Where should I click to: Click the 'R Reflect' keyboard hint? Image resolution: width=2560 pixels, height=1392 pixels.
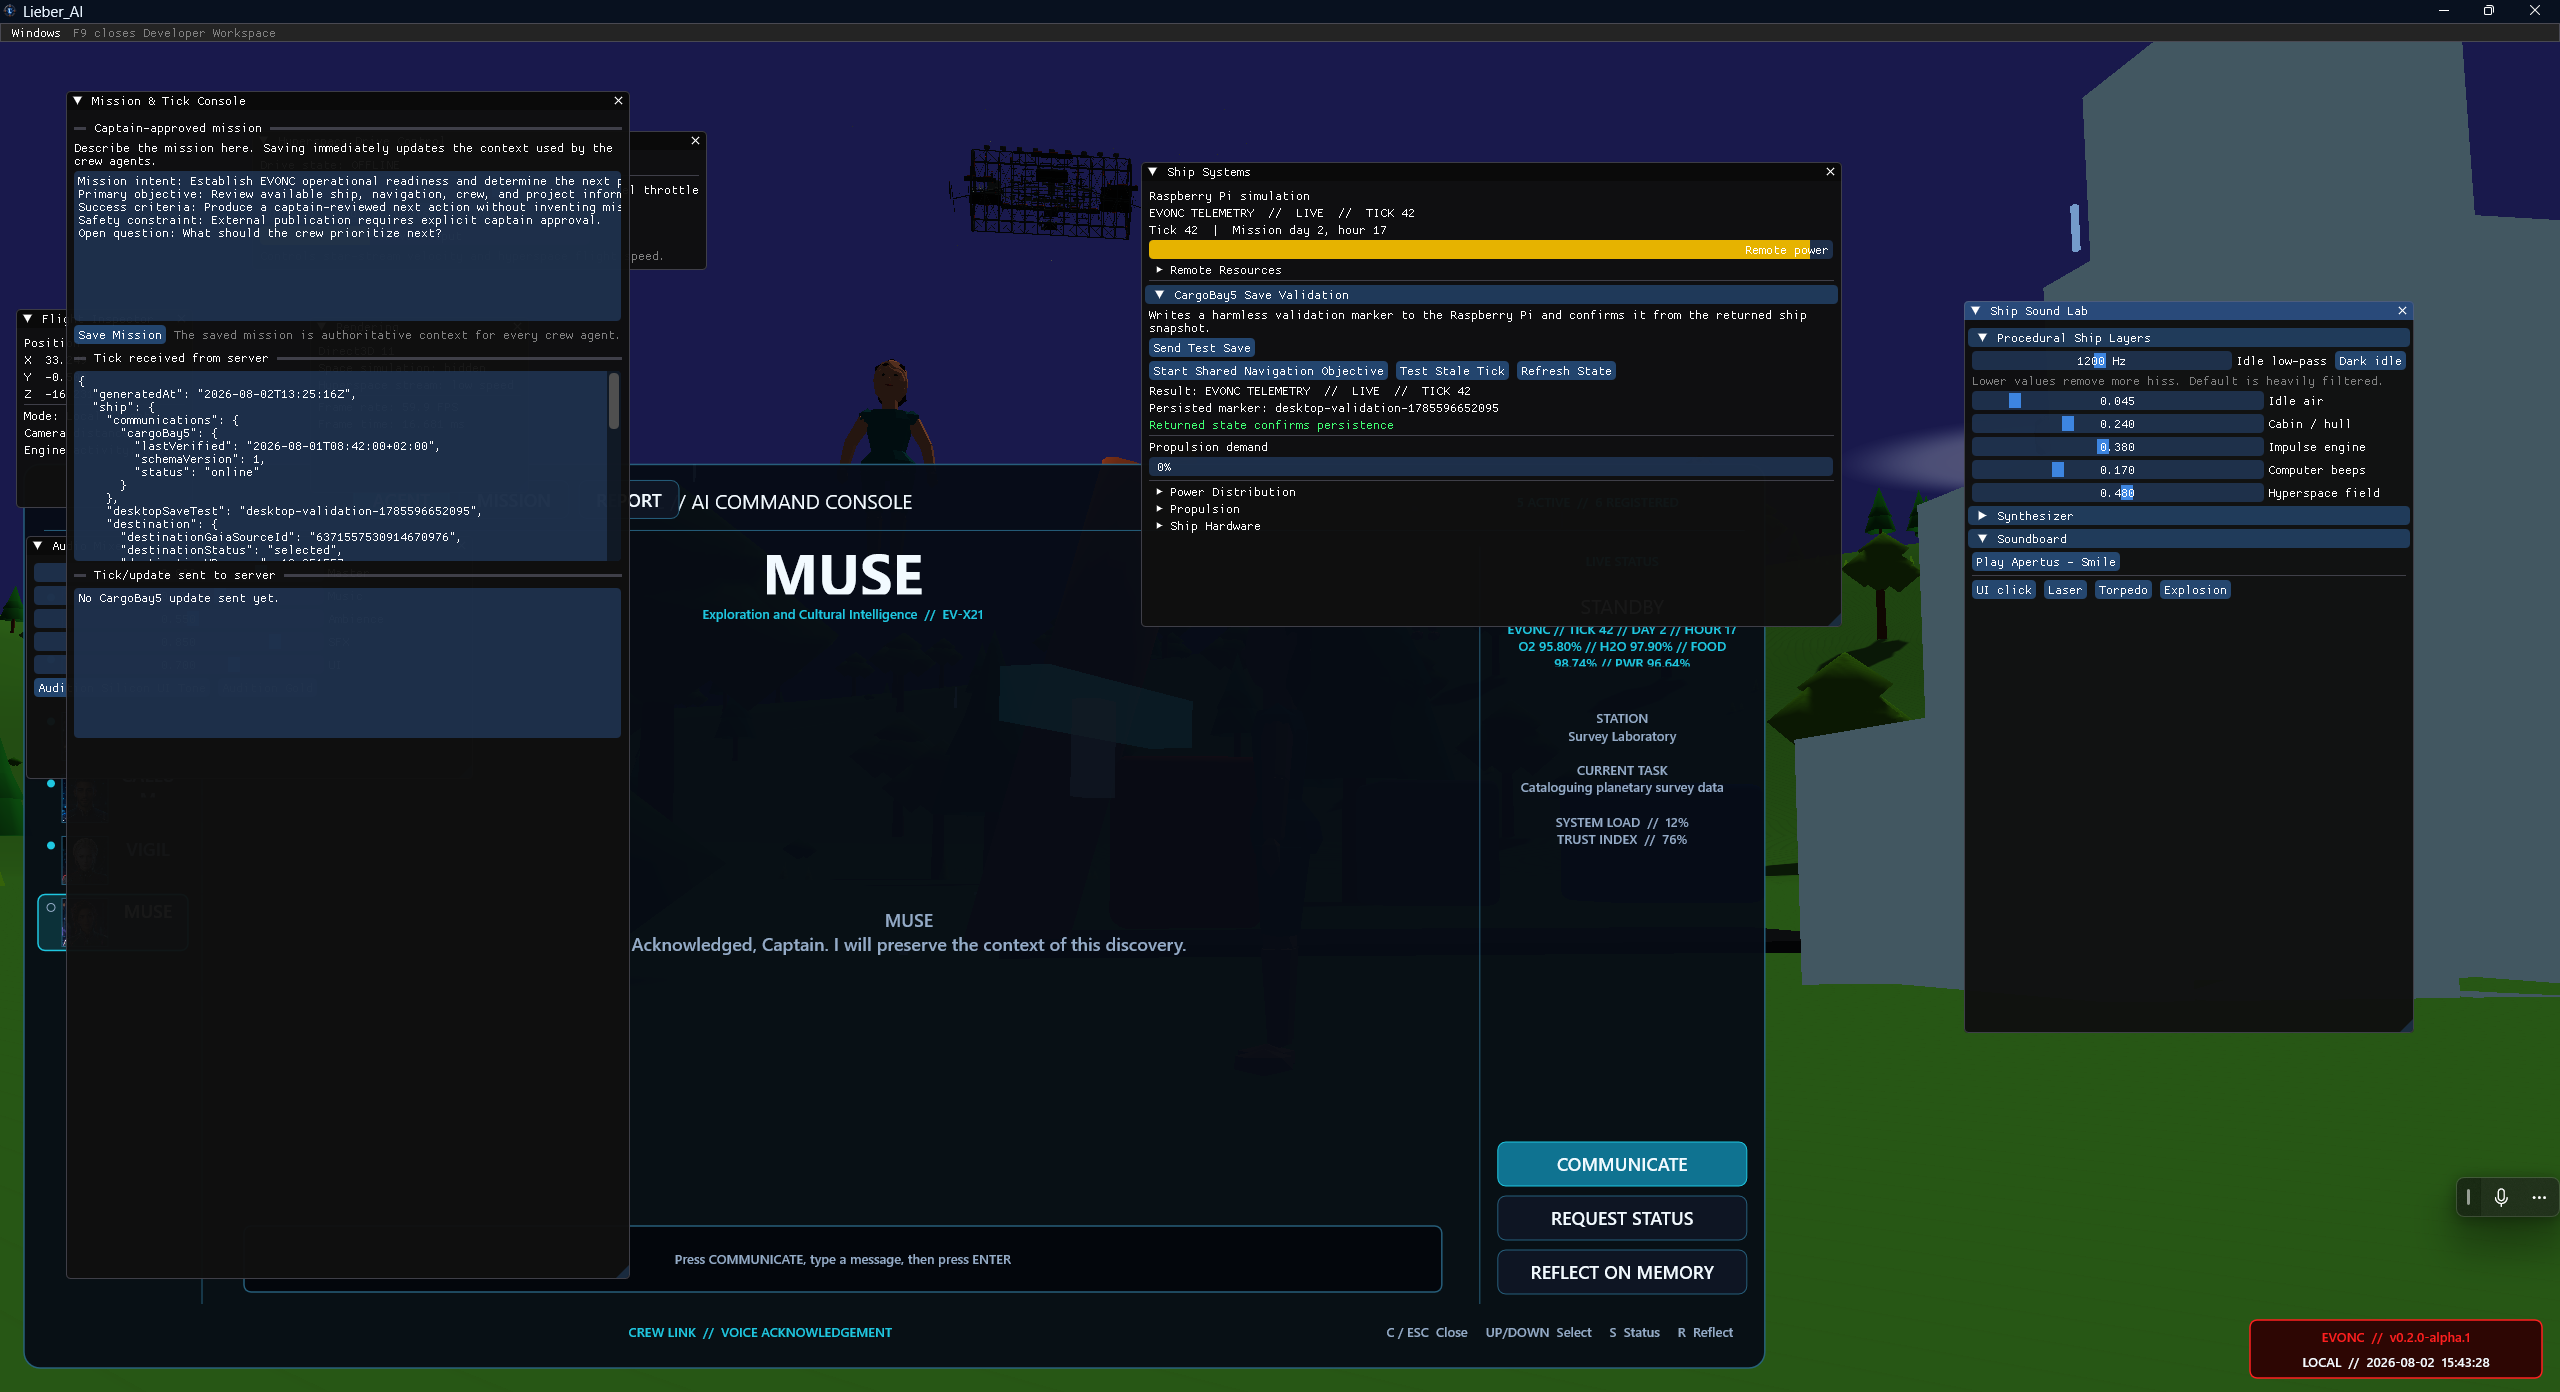click(x=1705, y=1333)
